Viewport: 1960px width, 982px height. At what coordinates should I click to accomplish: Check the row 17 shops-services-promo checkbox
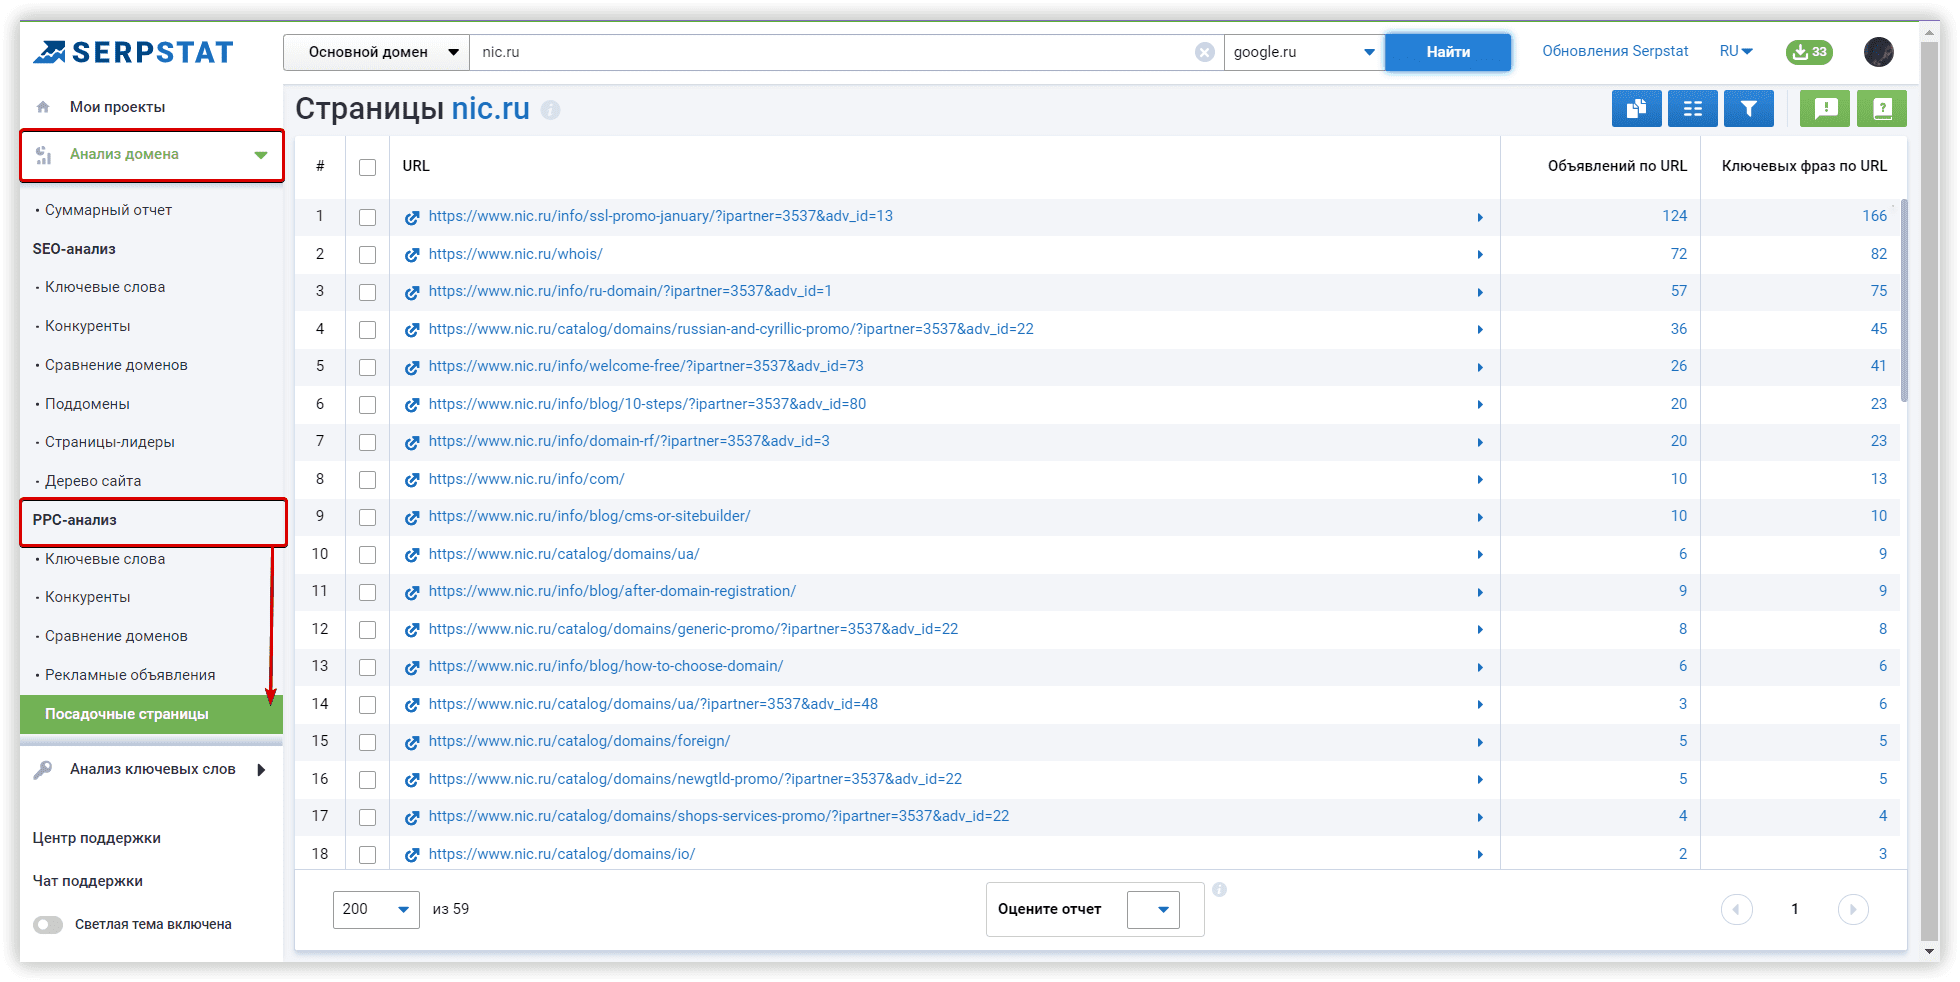point(368,817)
